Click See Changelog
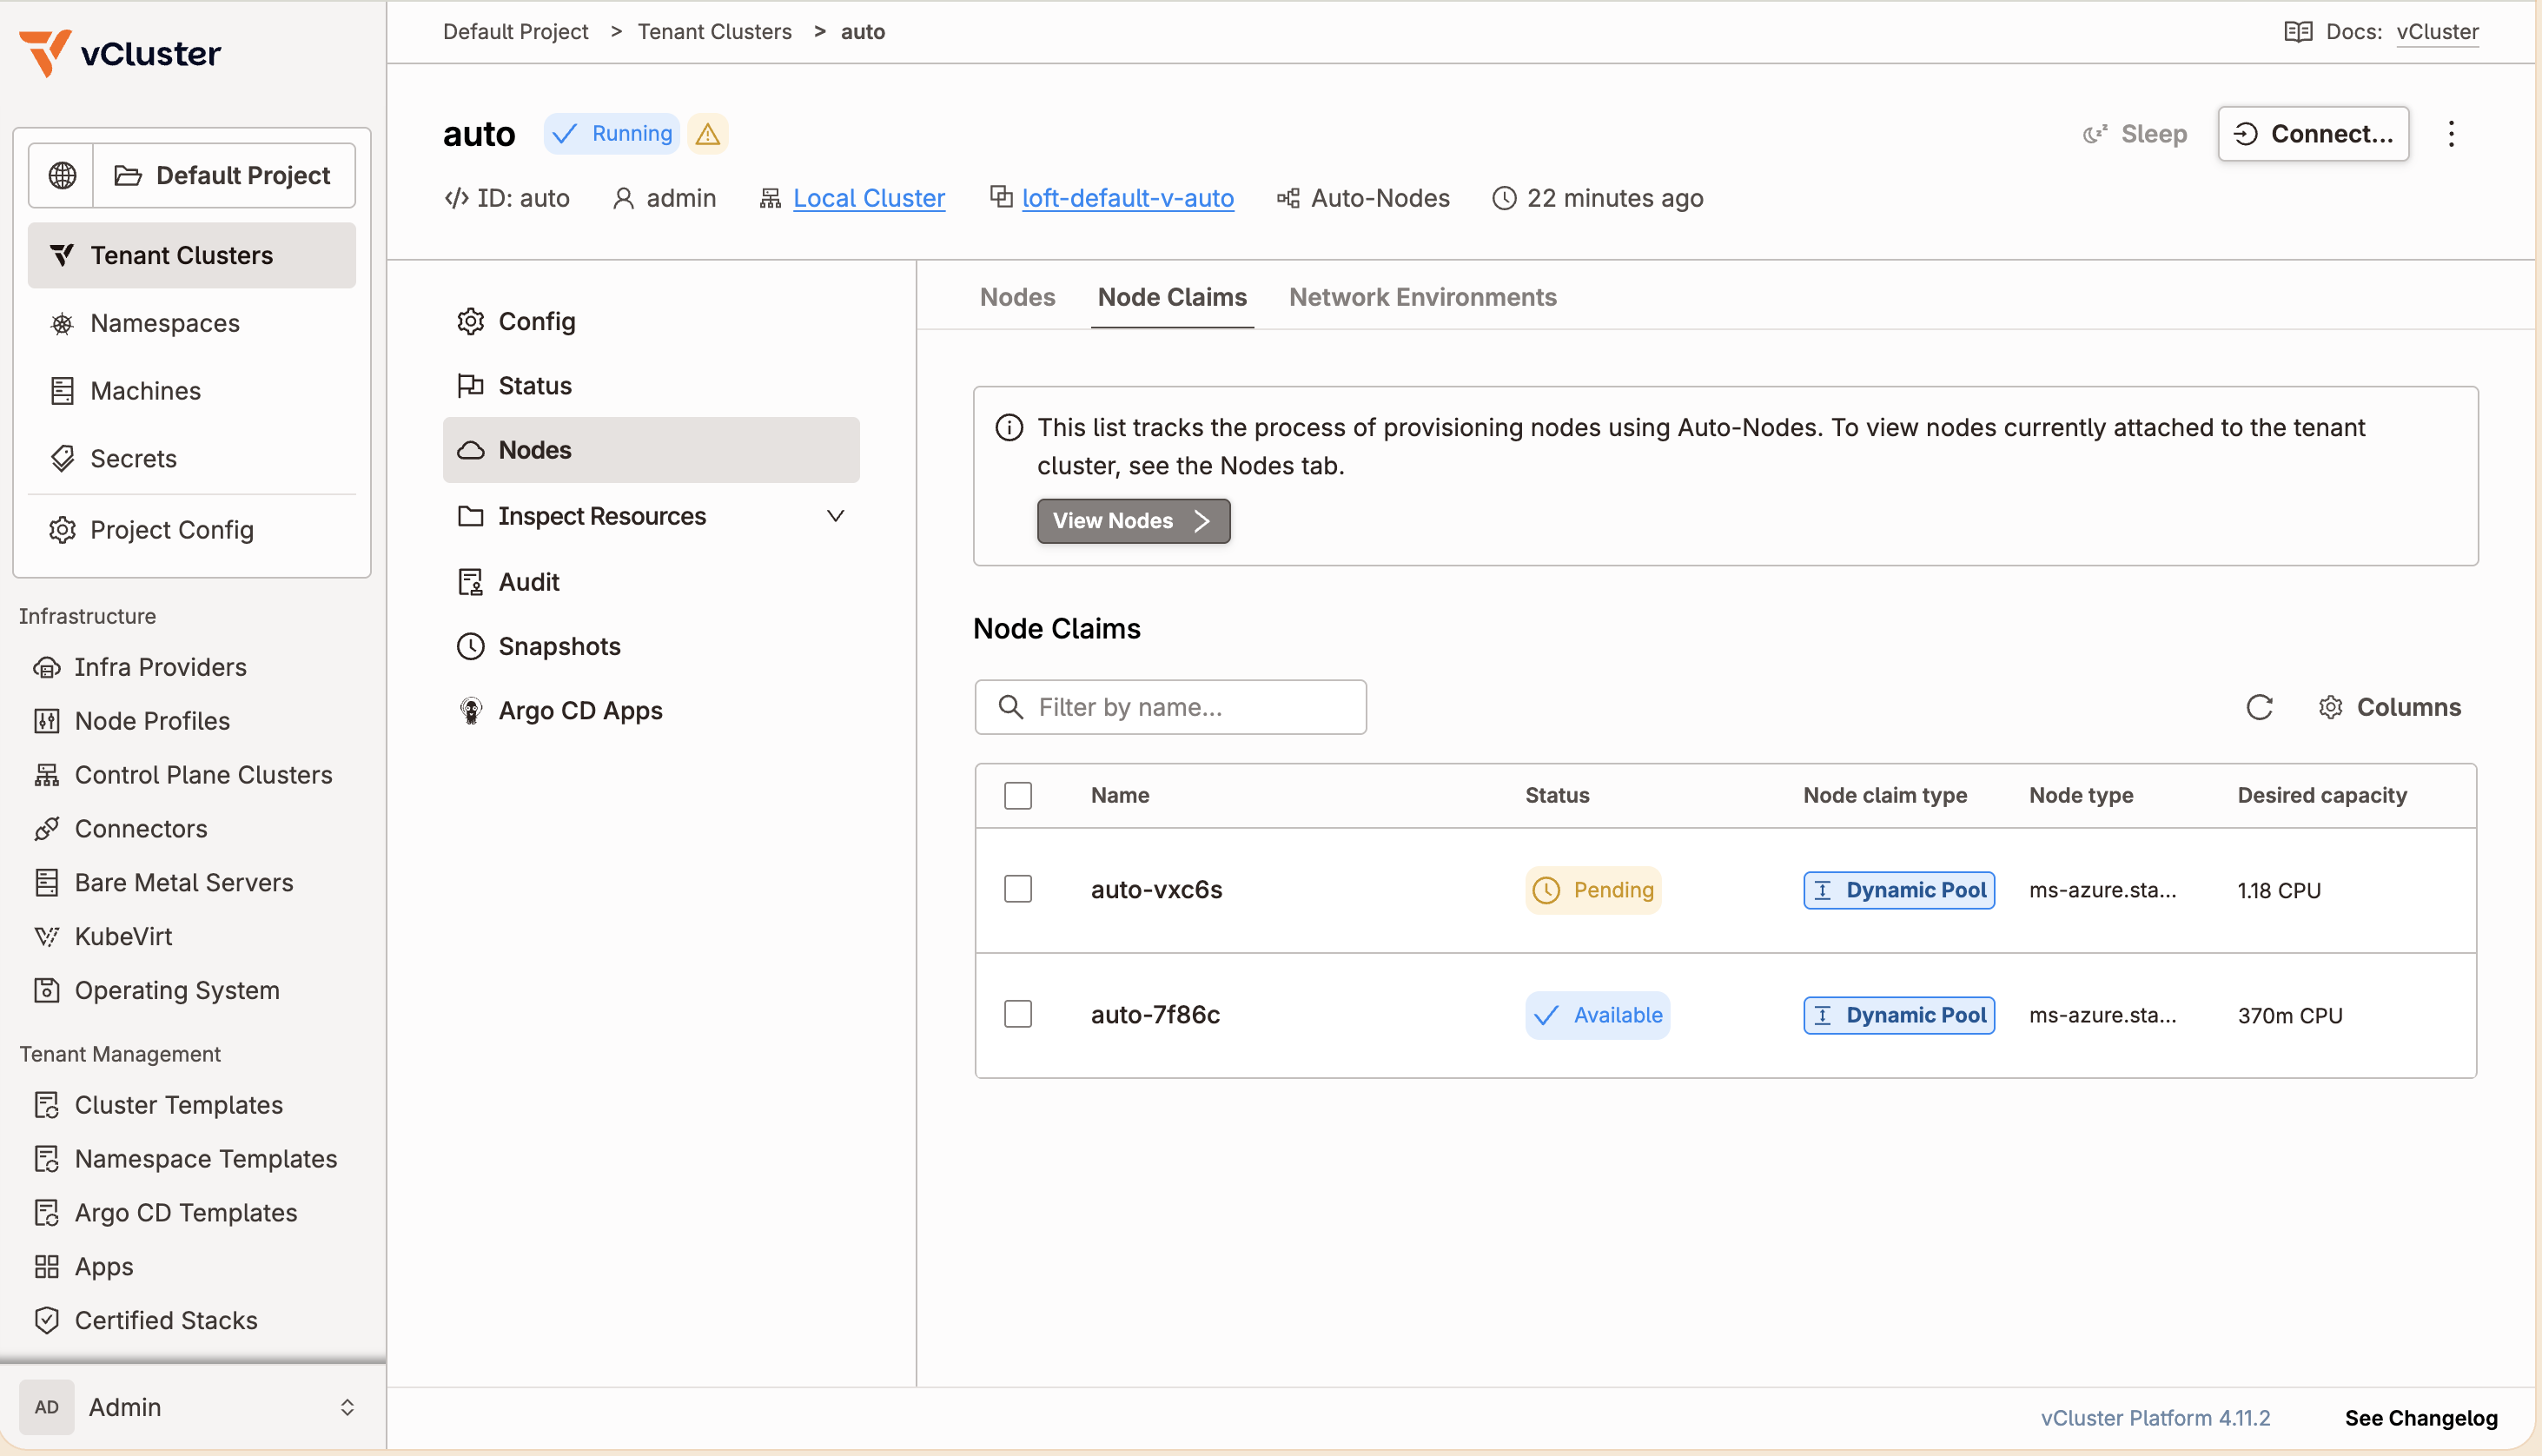 2421,1418
